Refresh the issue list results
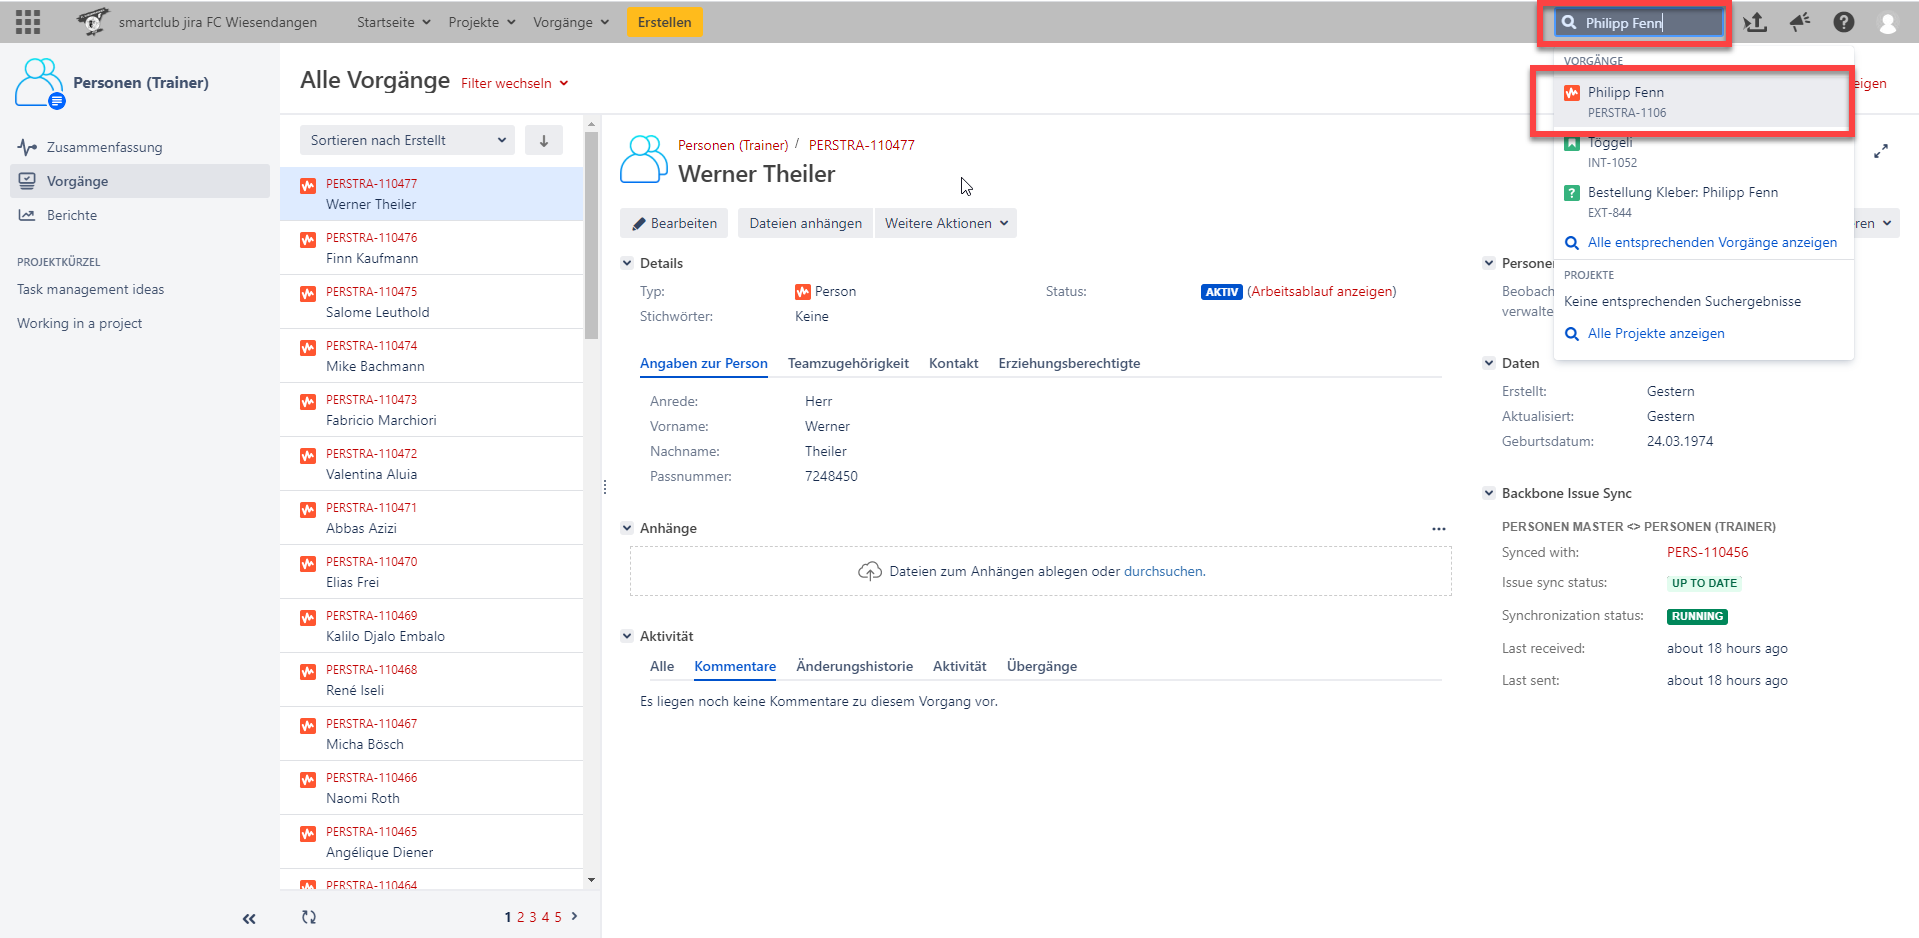 click(309, 917)
